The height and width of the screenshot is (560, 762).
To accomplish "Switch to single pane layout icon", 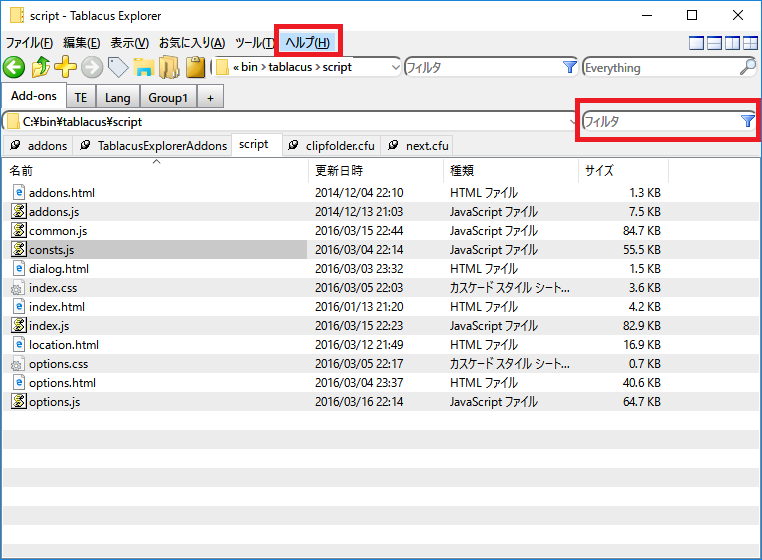I will [696, 43].
